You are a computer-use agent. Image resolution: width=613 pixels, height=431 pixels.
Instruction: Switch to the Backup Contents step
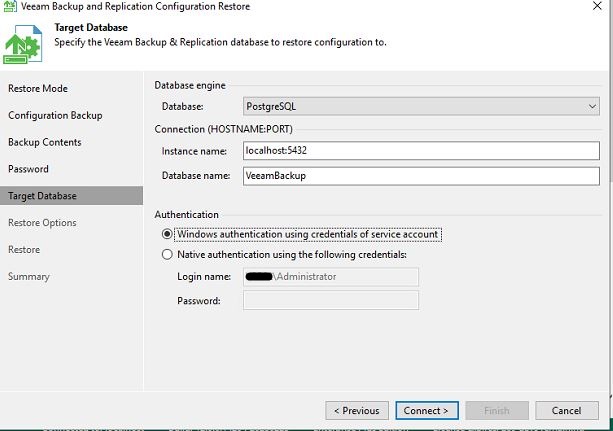click(x=45, y=142)
